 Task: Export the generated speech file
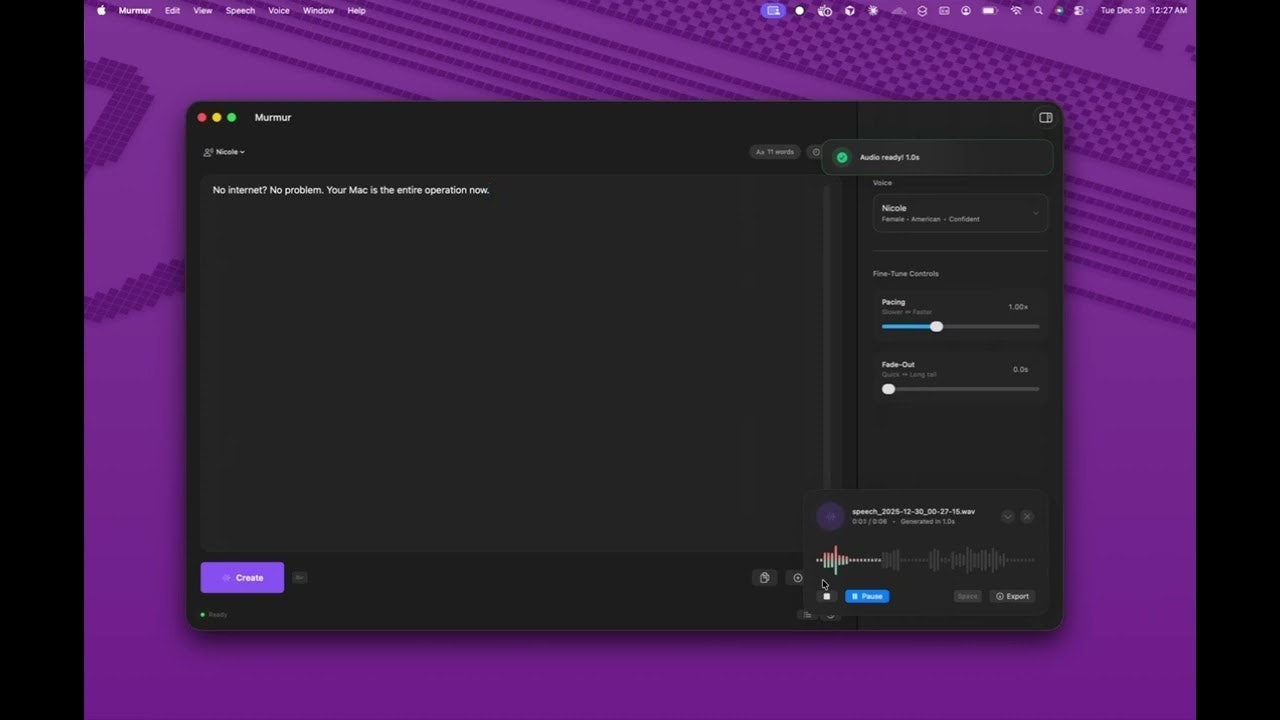(x=1012, y=596)
